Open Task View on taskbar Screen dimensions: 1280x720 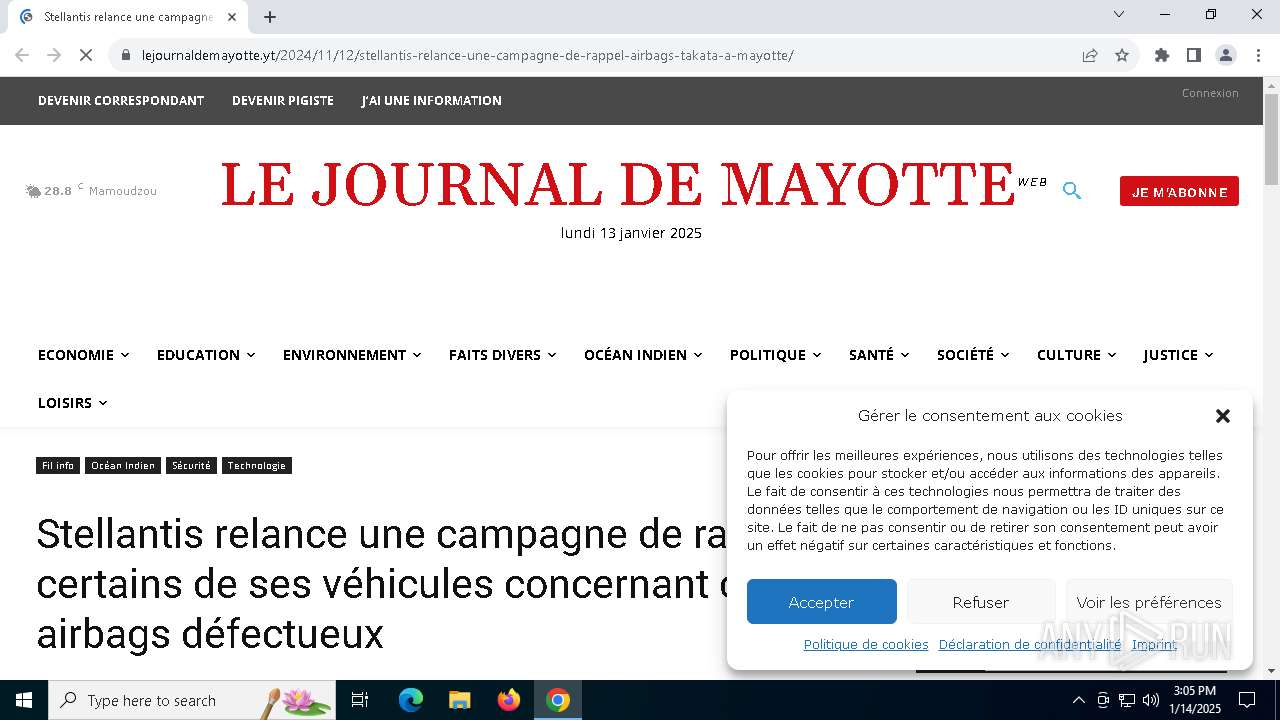[360, 700]
